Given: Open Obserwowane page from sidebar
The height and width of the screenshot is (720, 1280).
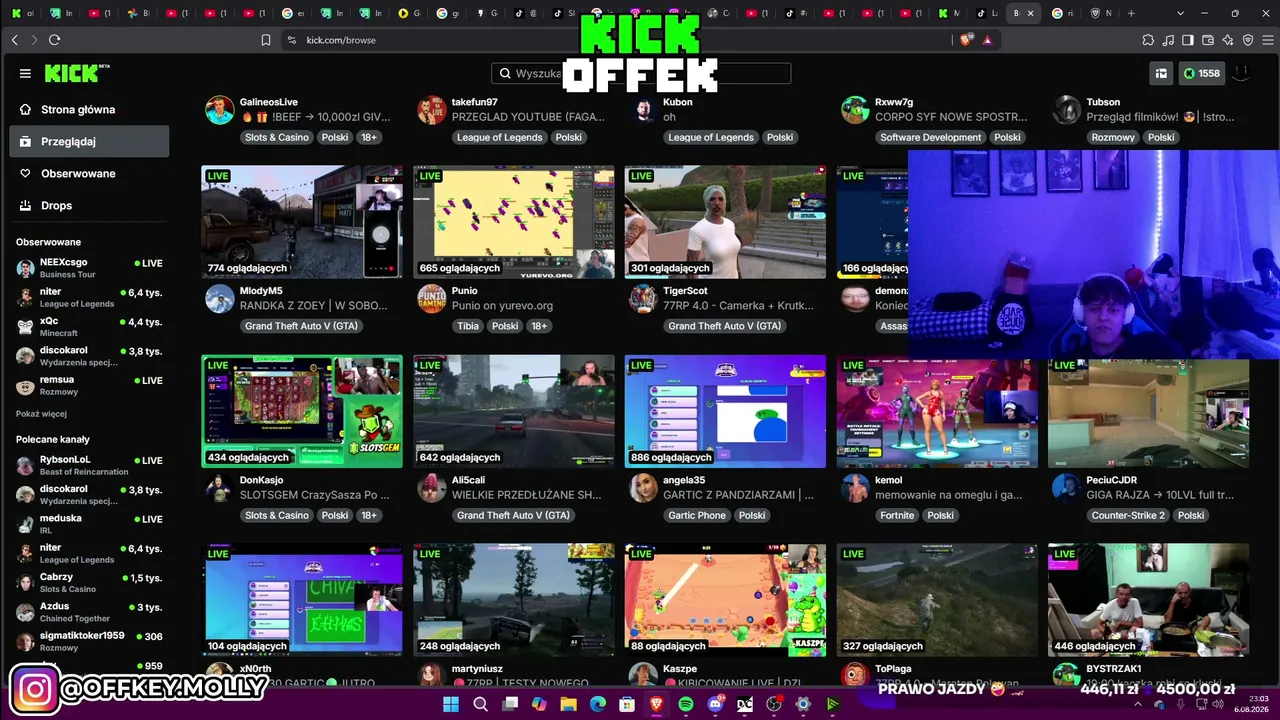Looking at the screenshot, I should pyautogui.click(x=89, y=173).
